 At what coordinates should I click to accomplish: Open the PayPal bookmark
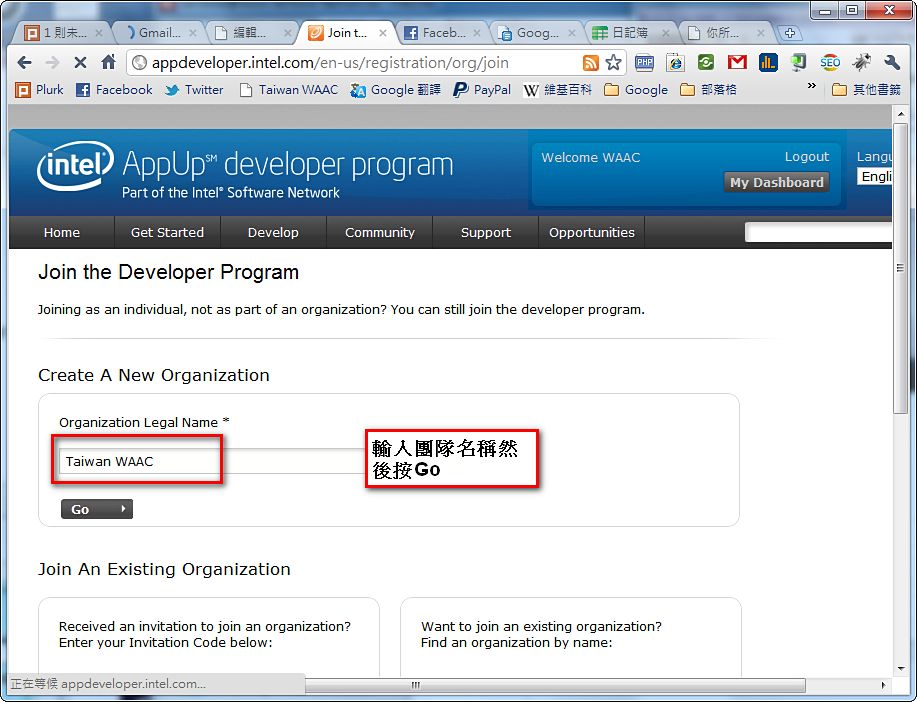pyautogui.click(x=482, y=90)
